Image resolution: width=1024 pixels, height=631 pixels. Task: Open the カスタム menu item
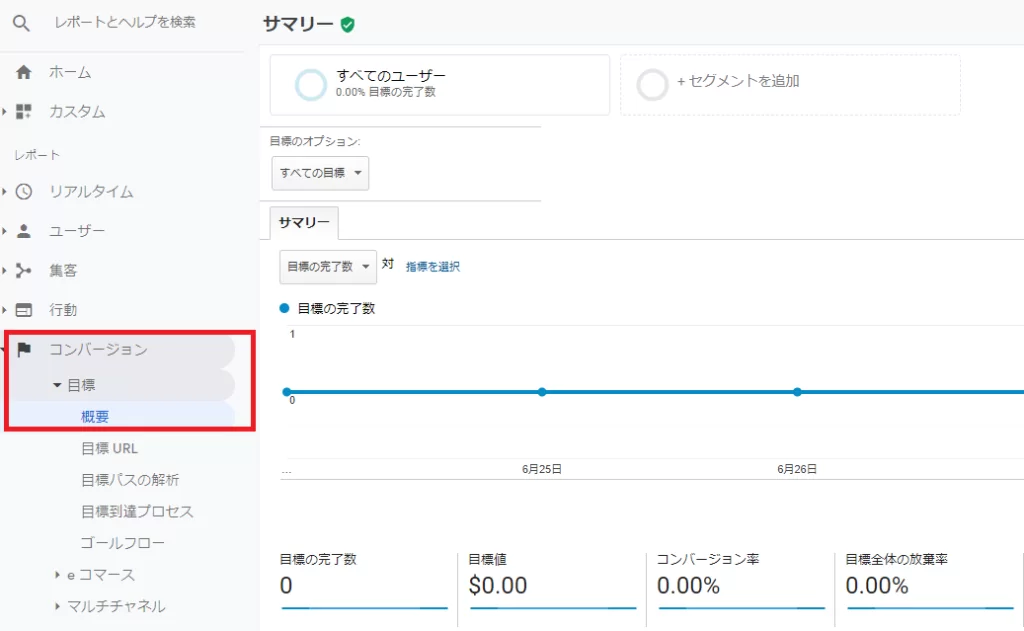(x=77, y=112)
